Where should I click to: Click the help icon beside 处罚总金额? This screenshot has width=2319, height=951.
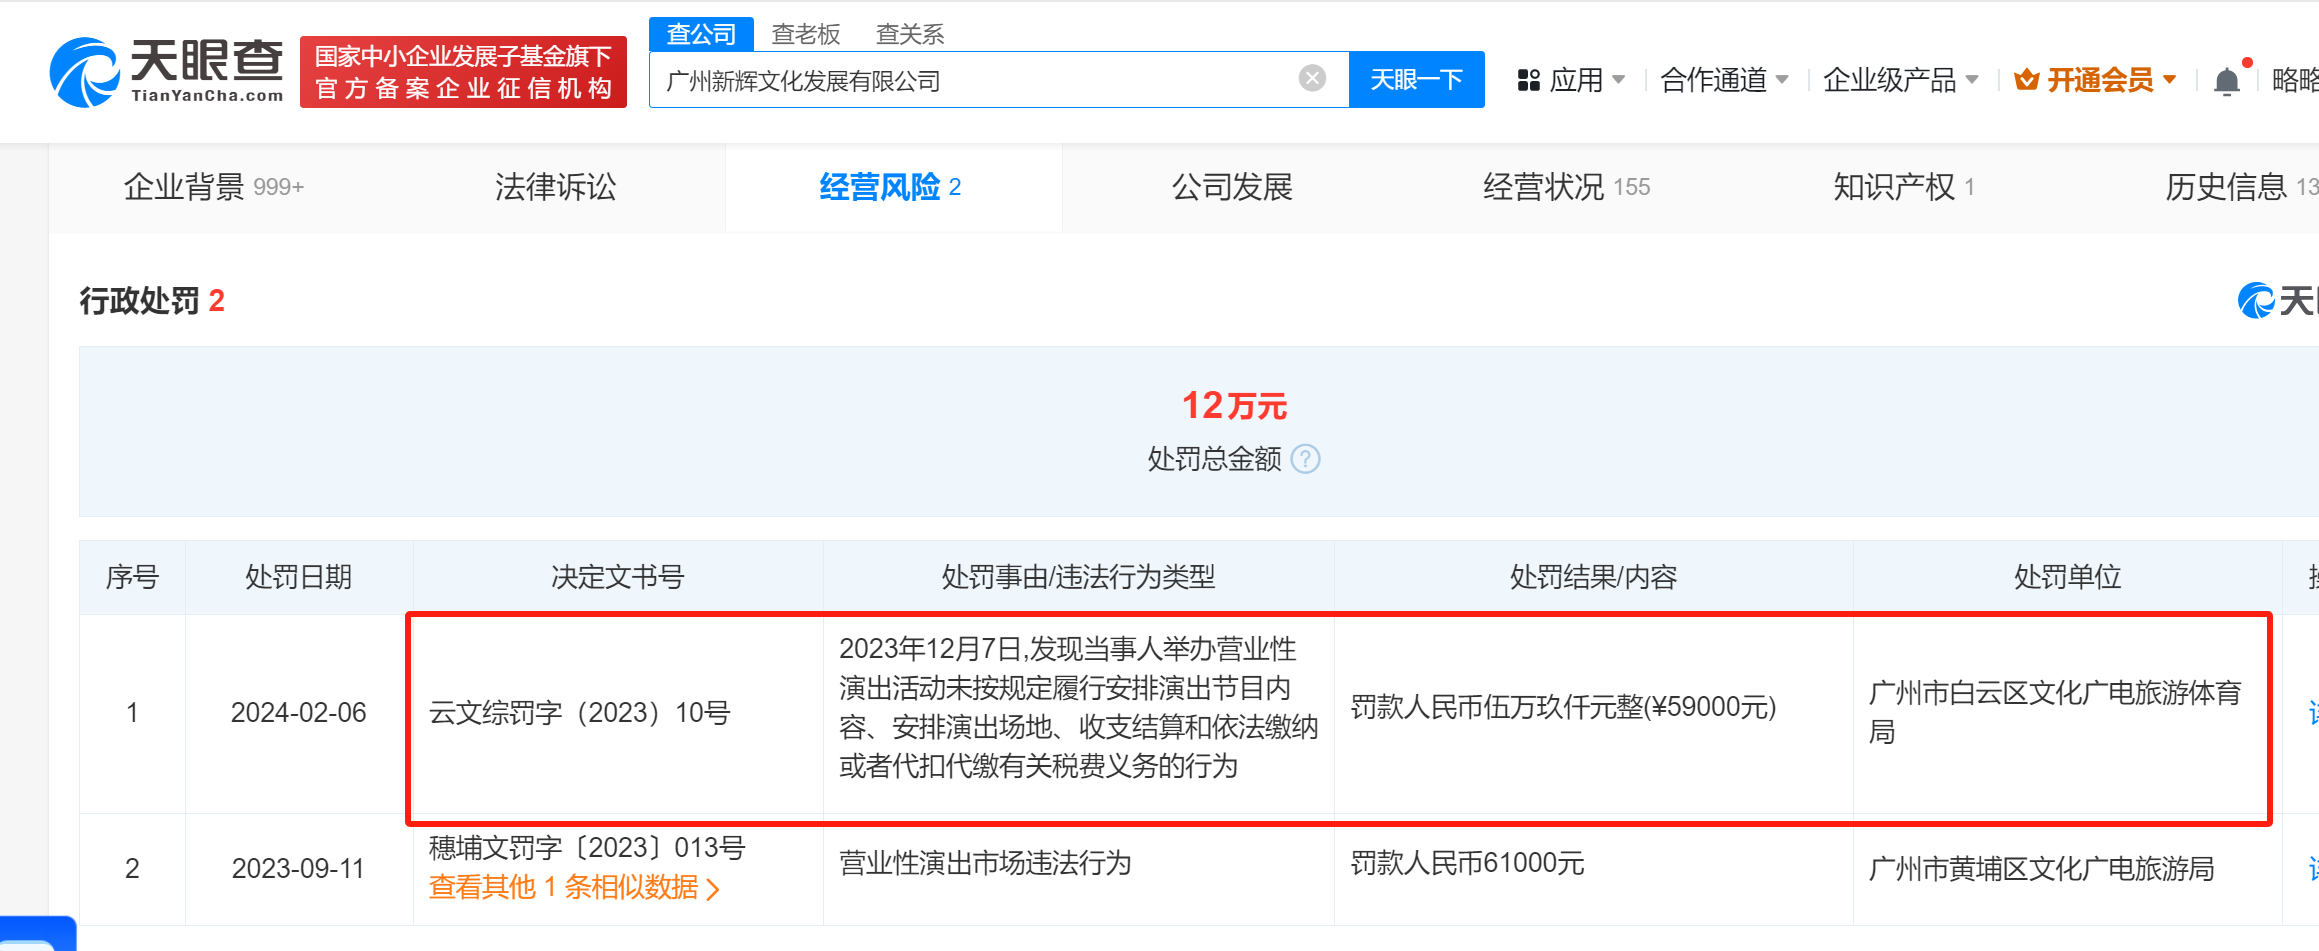pyautogui.click(x=1305, y=459)
